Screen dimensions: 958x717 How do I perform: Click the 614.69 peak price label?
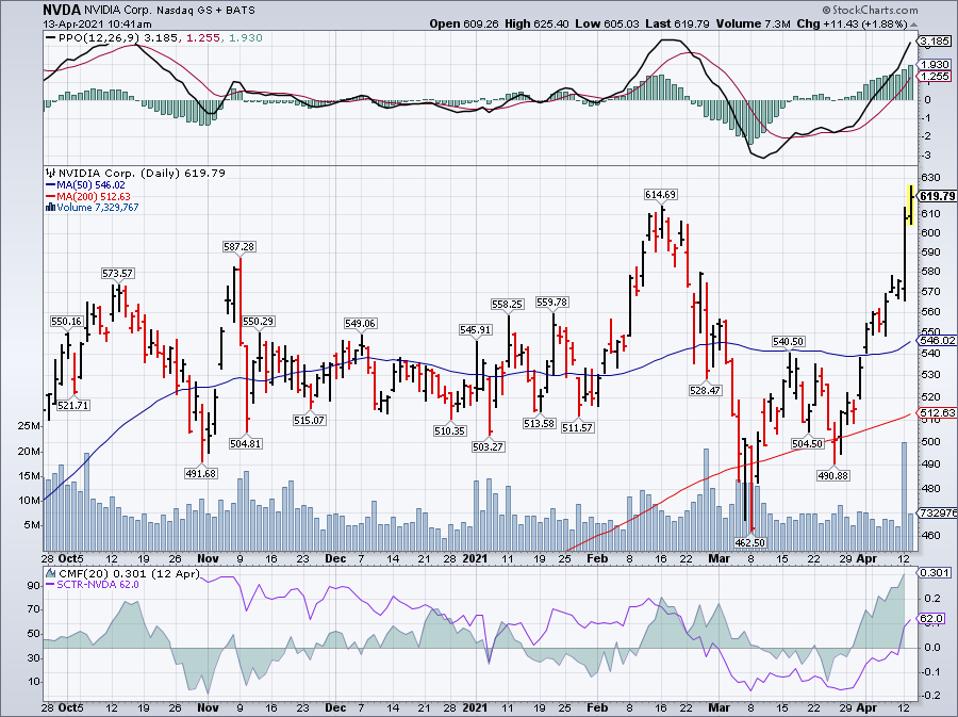click(x=660, y=194)
